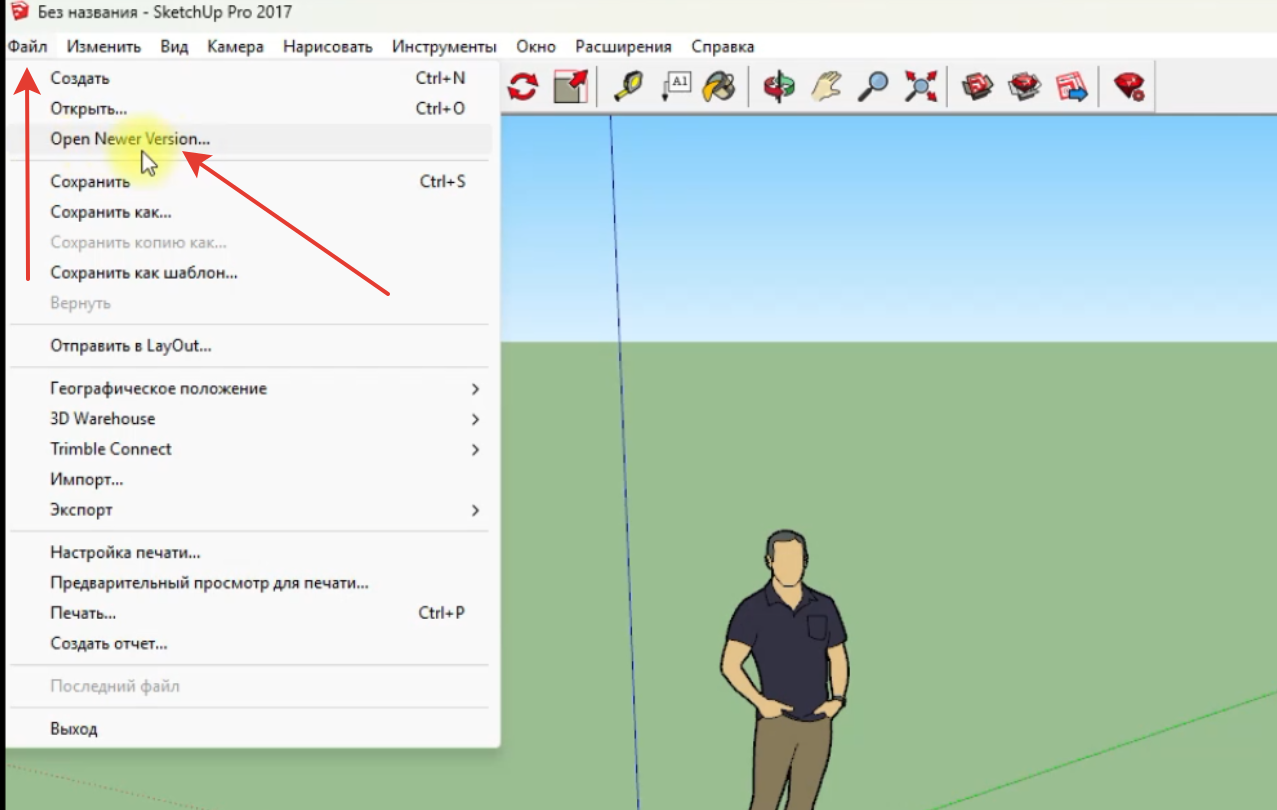The width and height of the screenshot is (1277, 810).
Task: Choose Импорт... from the menu
Action: click(87, 479)
